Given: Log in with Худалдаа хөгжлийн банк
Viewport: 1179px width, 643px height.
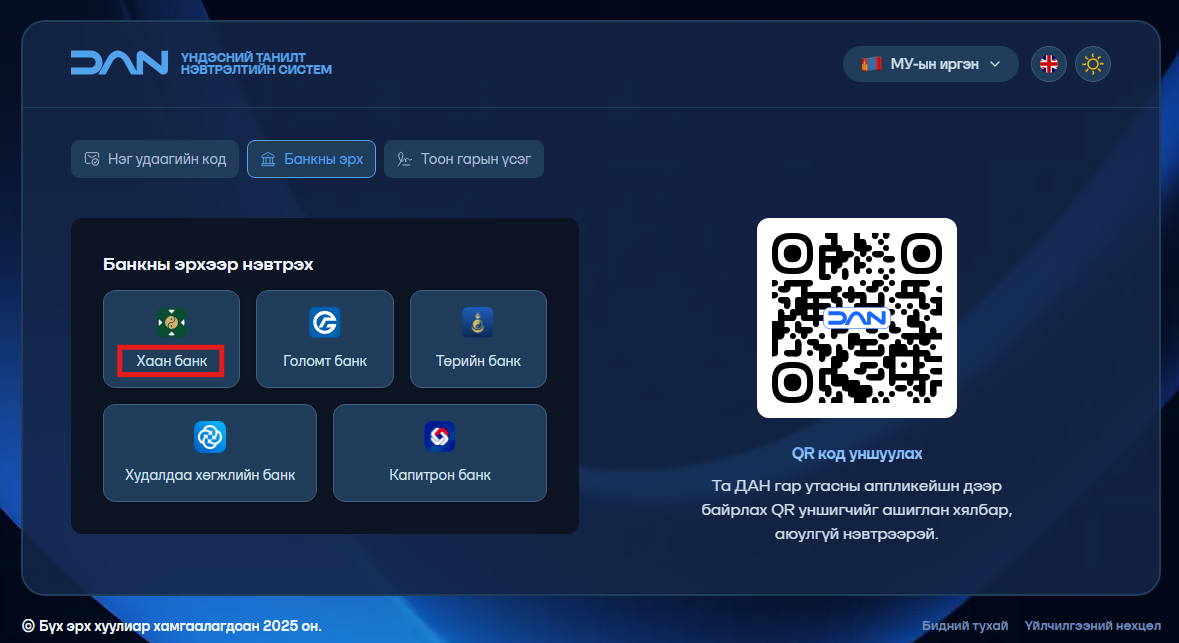Looking at the screenshot, I should [210, 453].
